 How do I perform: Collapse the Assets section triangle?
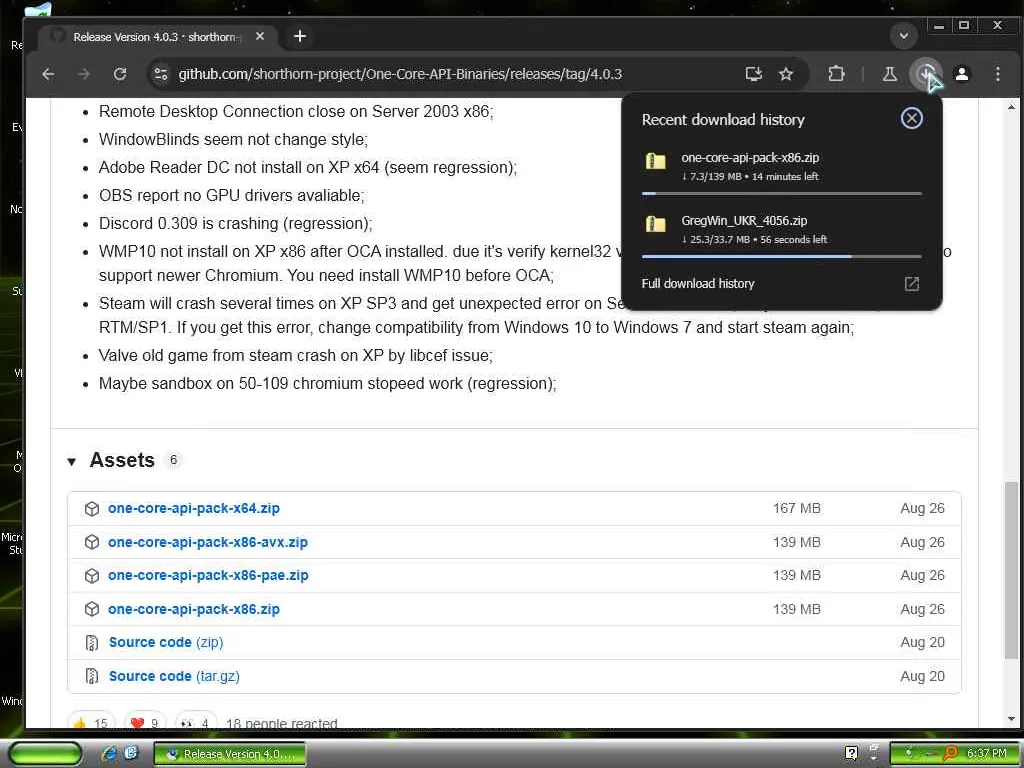click(72, 462)
